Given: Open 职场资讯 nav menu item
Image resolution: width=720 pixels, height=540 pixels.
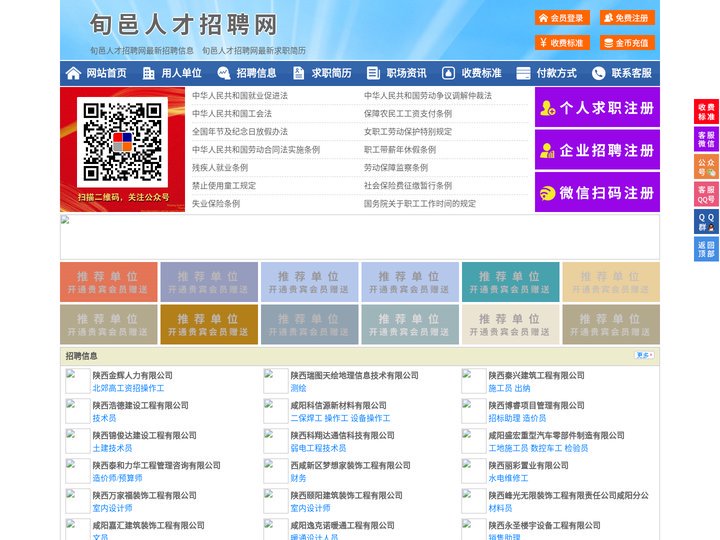Looking at the screenshot, I should click(406, 73).
